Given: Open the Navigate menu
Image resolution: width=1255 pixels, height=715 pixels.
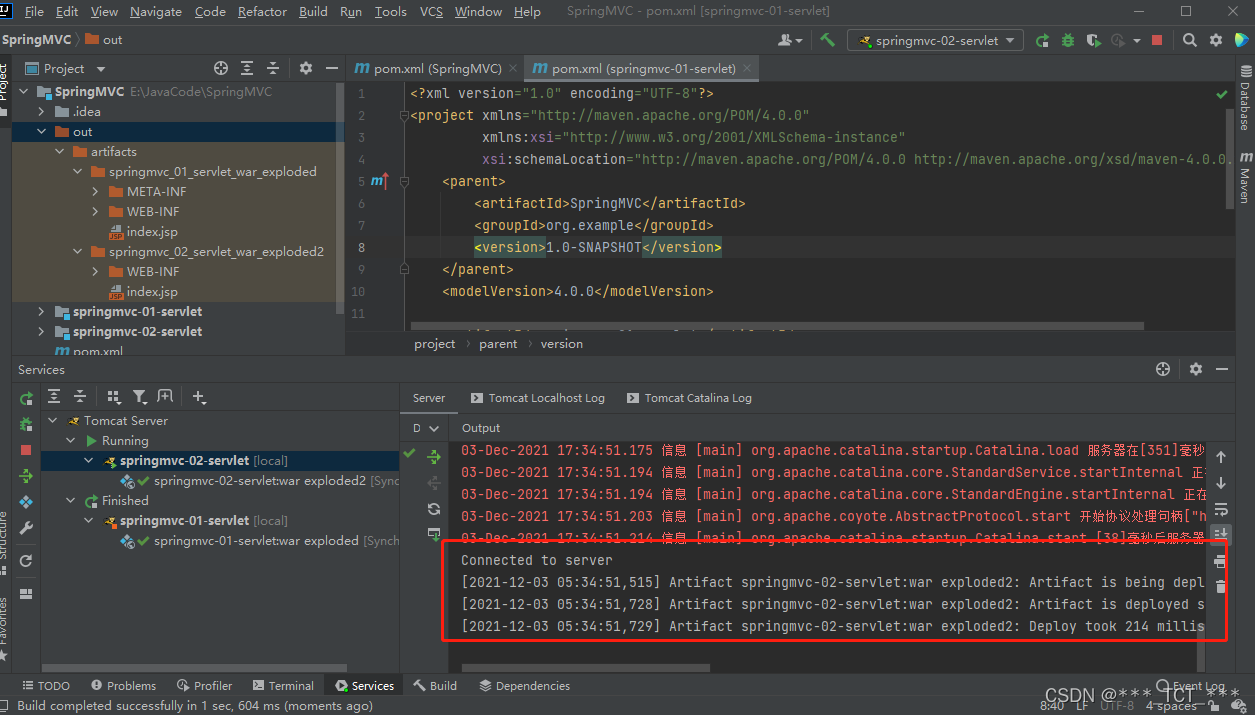Looking at the screenshot, I should click(x=156, y=12).
